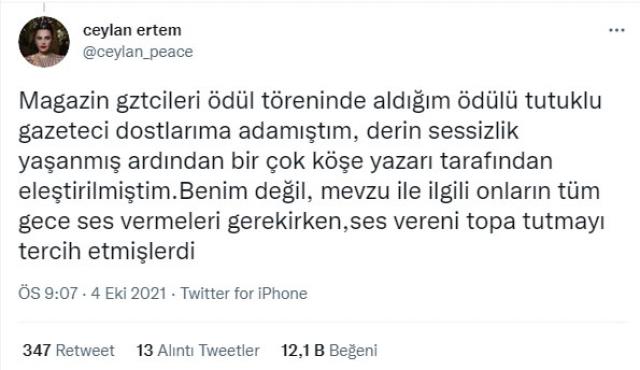Screen dimensions: 640x370
Task: View the 12,1 B Beğeni list
Action: 329,350
